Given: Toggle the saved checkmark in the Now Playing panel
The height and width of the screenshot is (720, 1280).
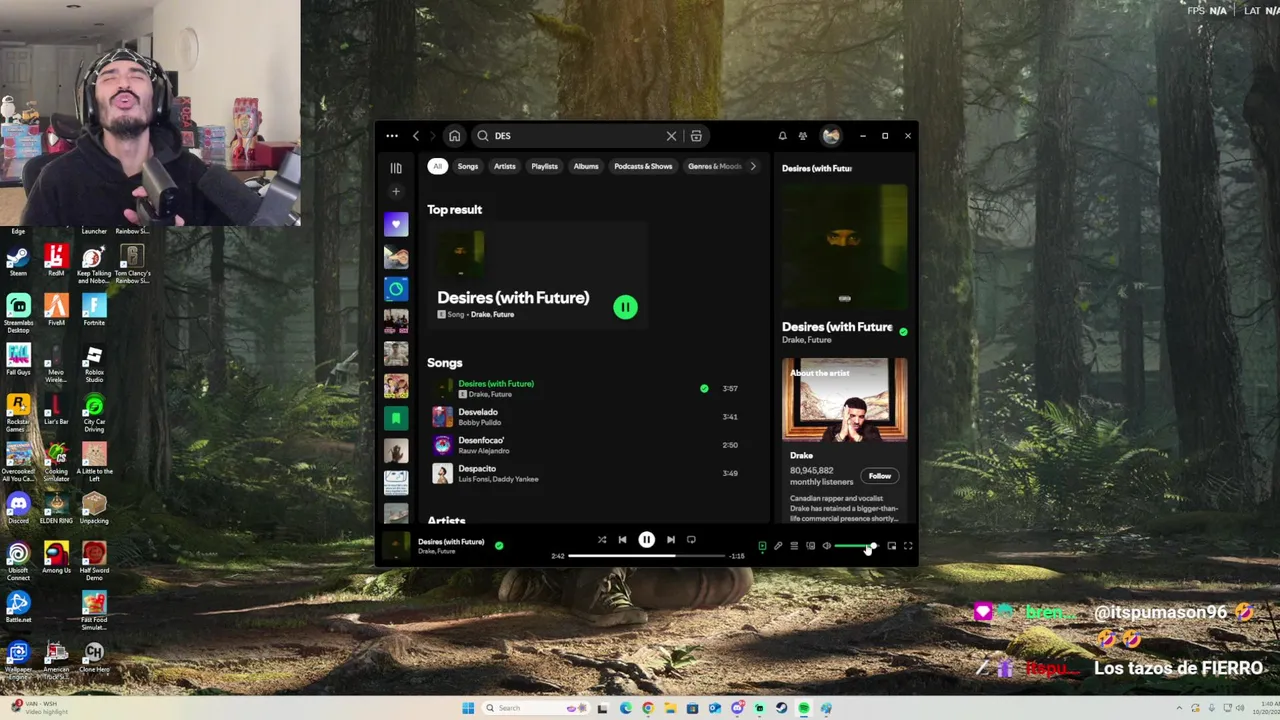Looking at the screenshot, I should (x=903, y=331).
